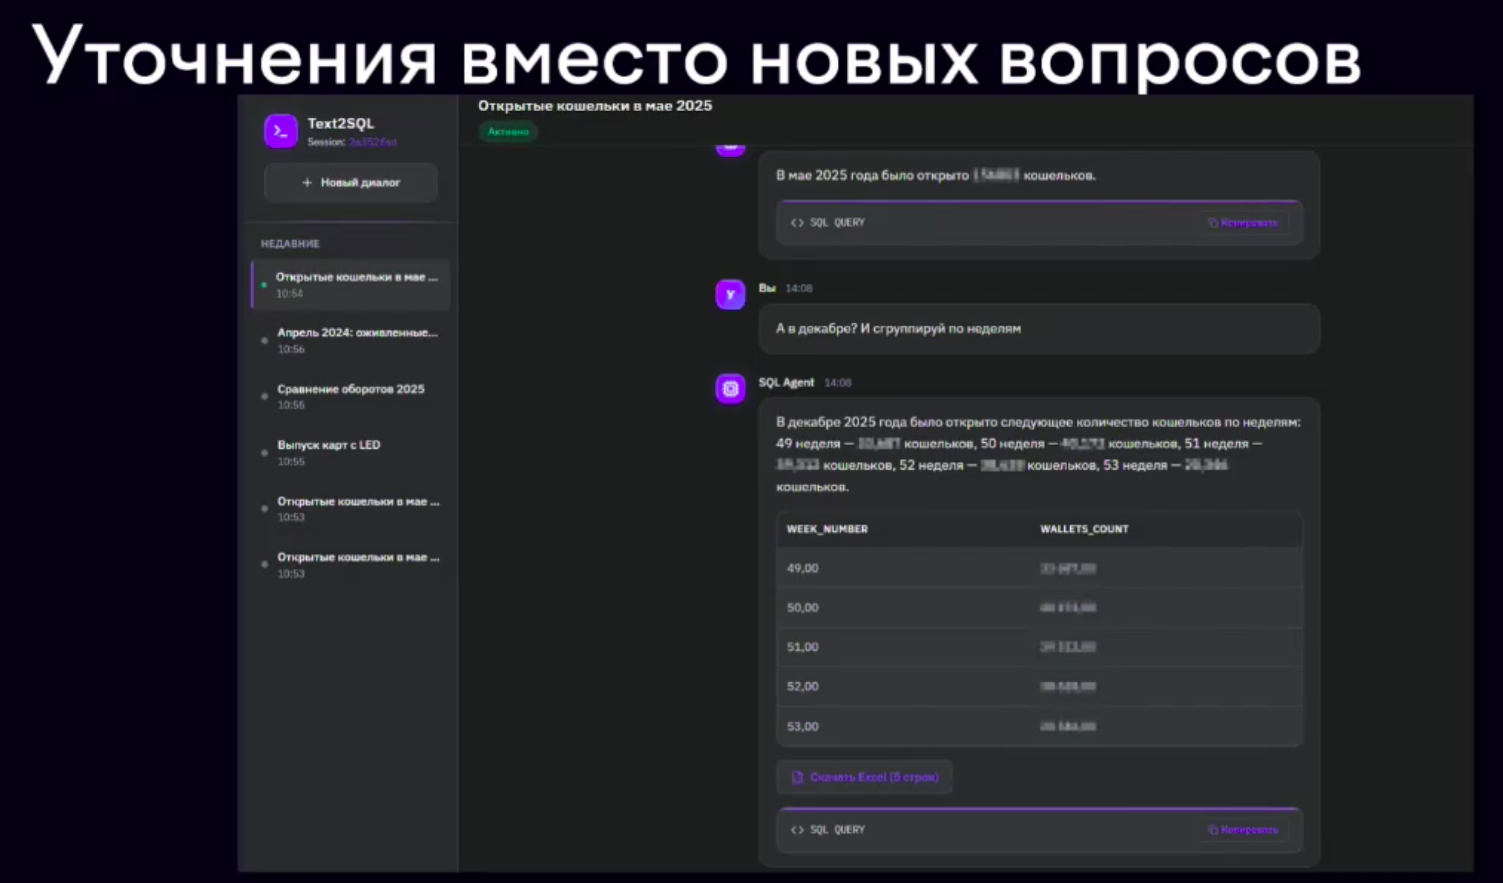This screenshot has width=1503, height=883.
Task: Expand SQL QUERY below the Excel download button
Action: [828, 830]
